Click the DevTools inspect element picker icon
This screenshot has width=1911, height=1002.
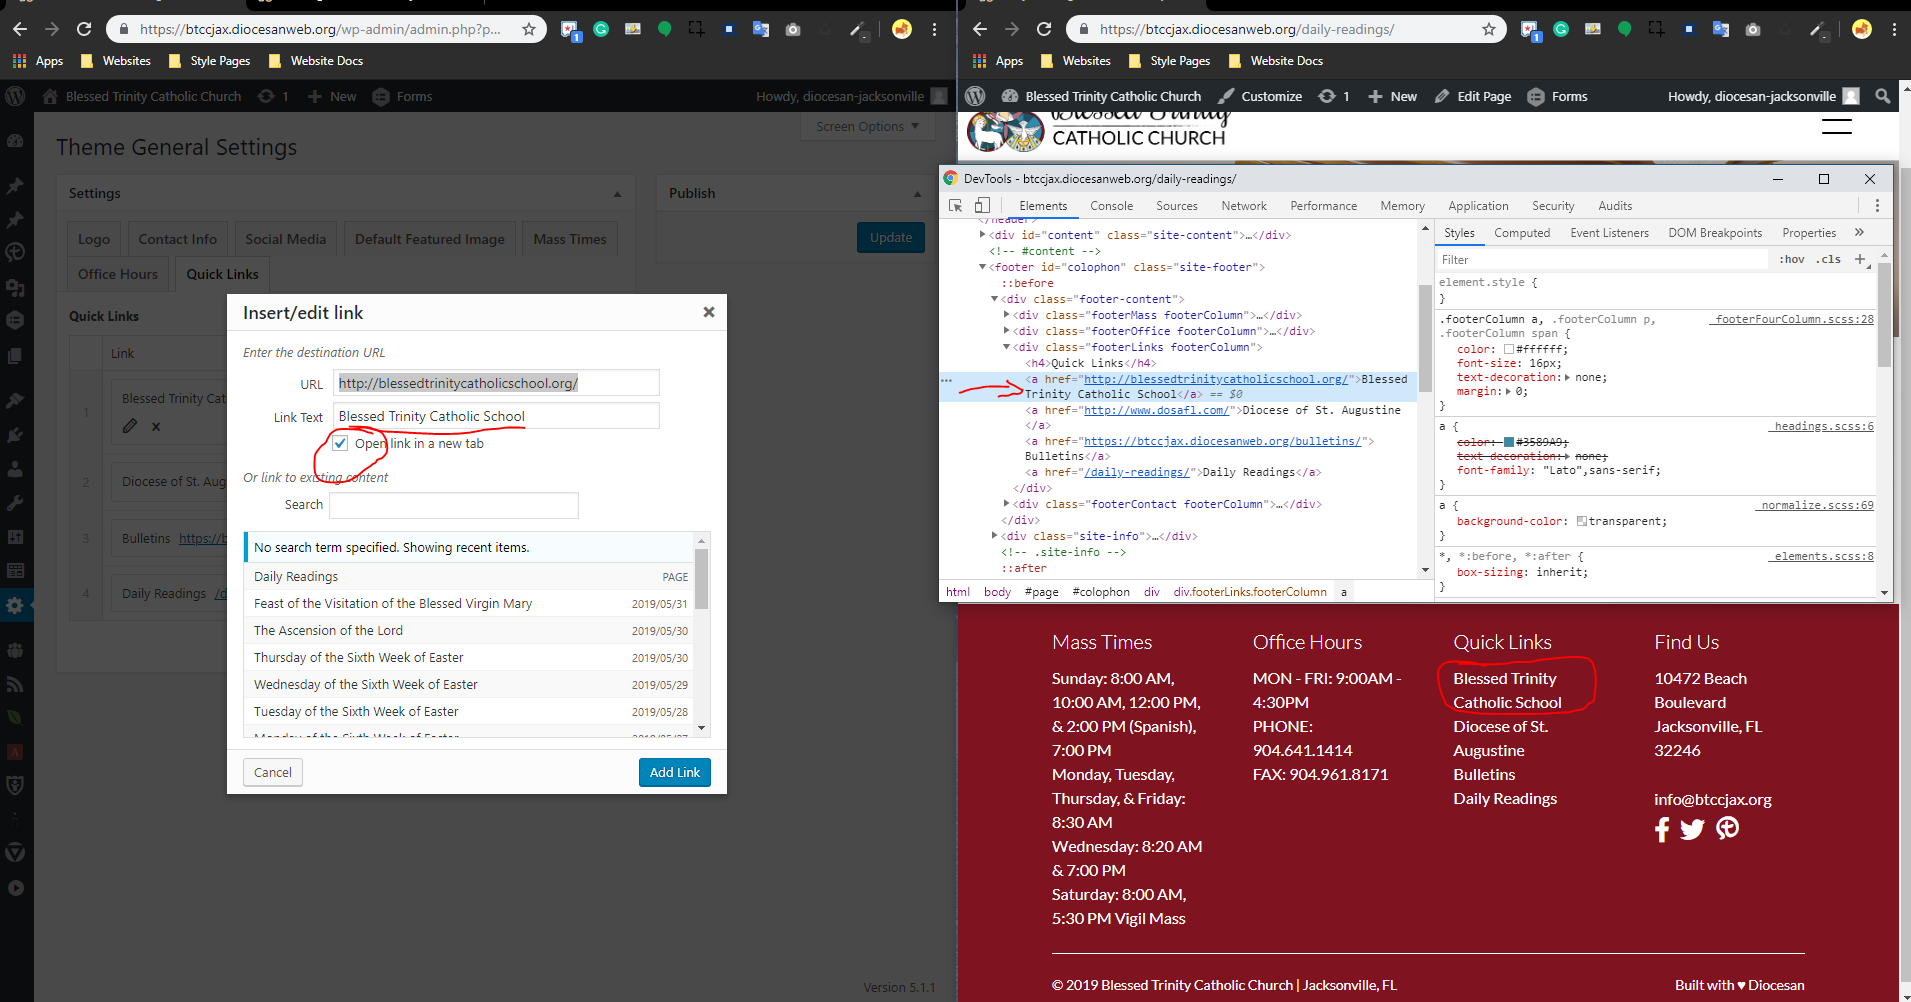coord(955,206)
